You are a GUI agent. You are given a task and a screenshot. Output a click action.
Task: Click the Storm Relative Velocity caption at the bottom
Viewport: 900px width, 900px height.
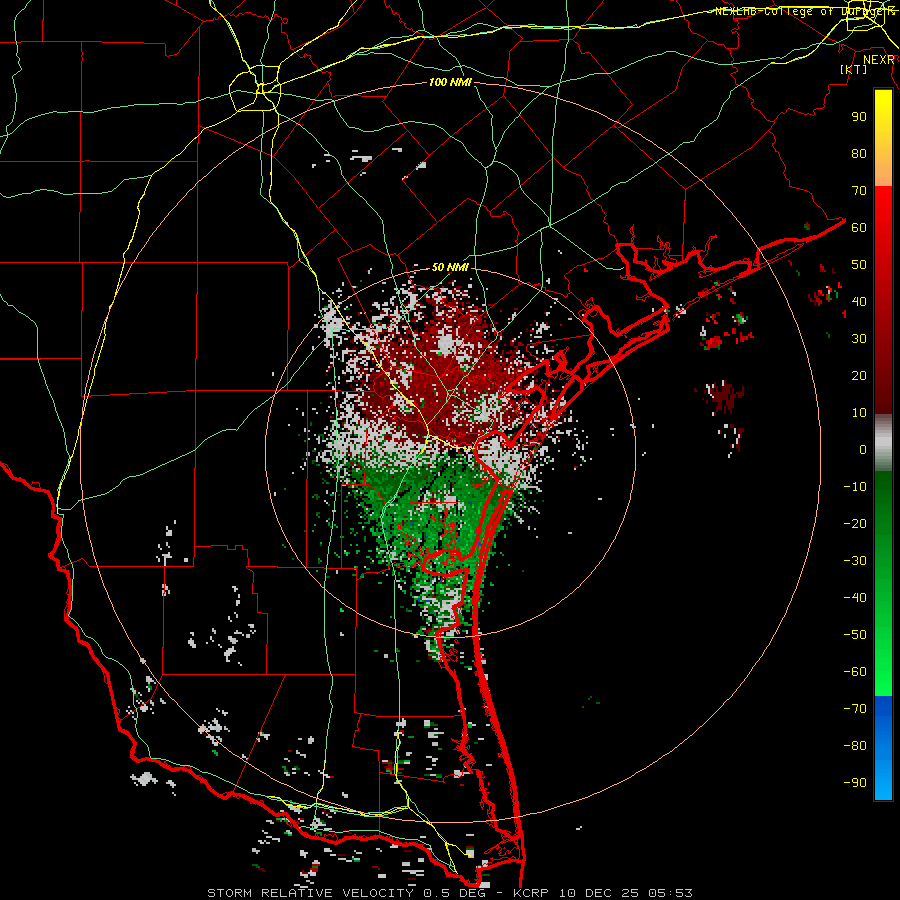coord(450,893)
